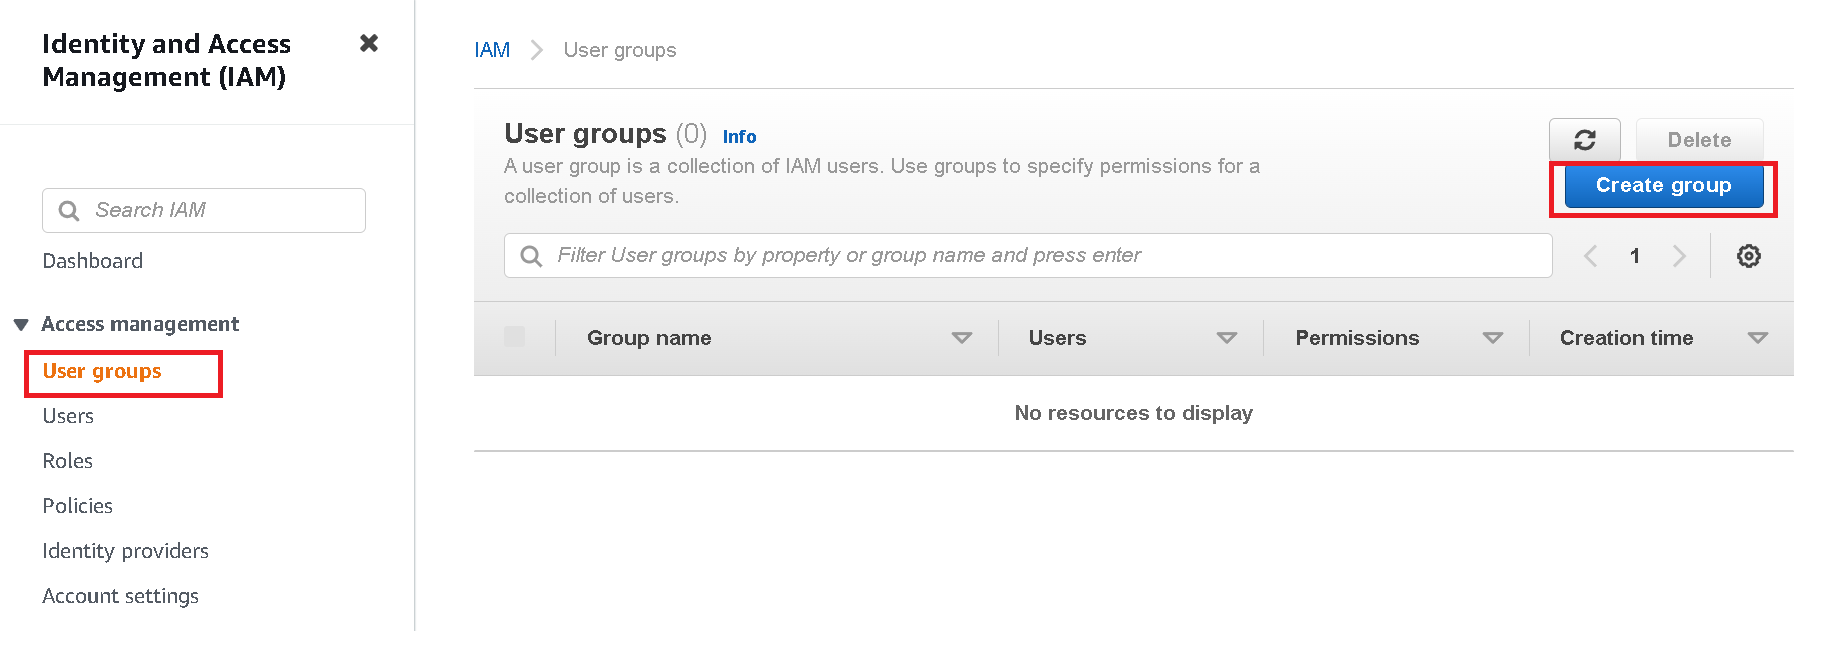The height and width of the screenshot is (648, 1828).
Task: Click the Permissions column header
Action: (1357, 338)
